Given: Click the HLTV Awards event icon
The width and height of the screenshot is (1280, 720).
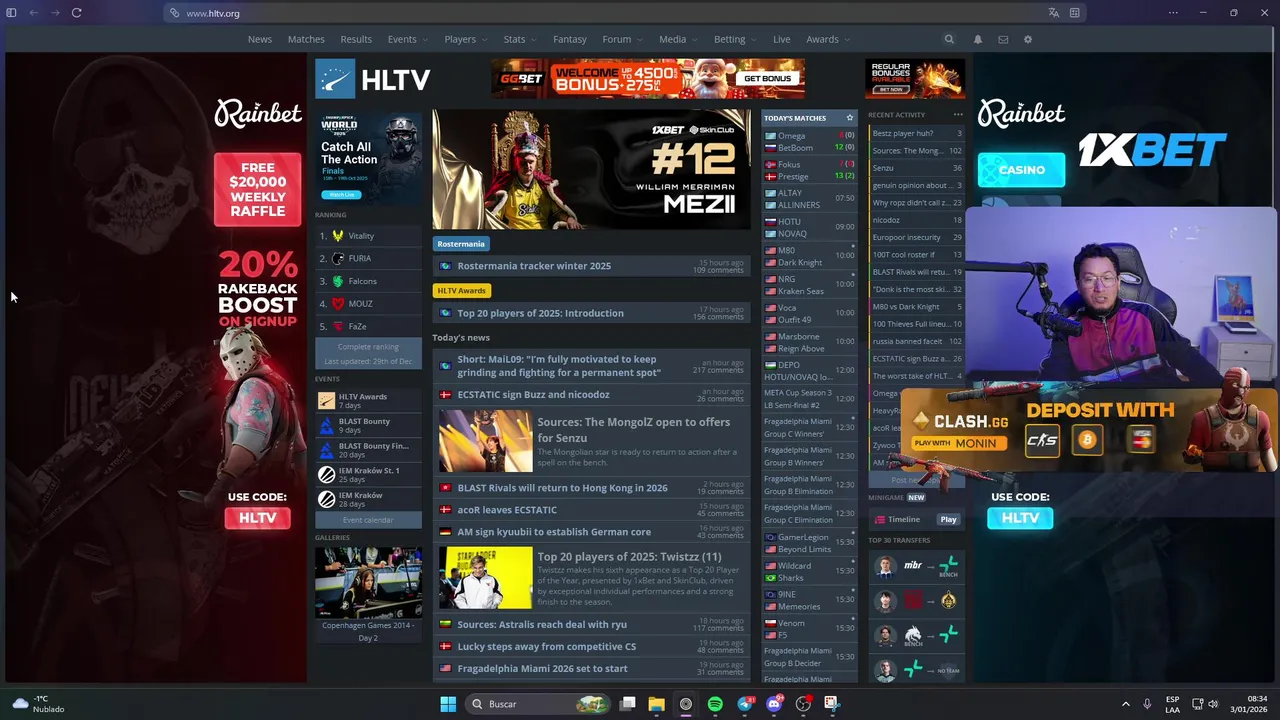Looking at the screenshot, I should click(326, 401).
